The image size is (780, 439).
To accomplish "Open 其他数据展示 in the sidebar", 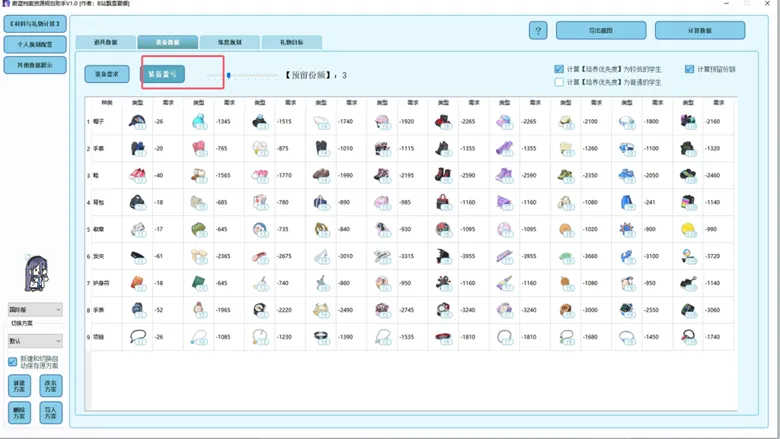I will tap(35, 65).
